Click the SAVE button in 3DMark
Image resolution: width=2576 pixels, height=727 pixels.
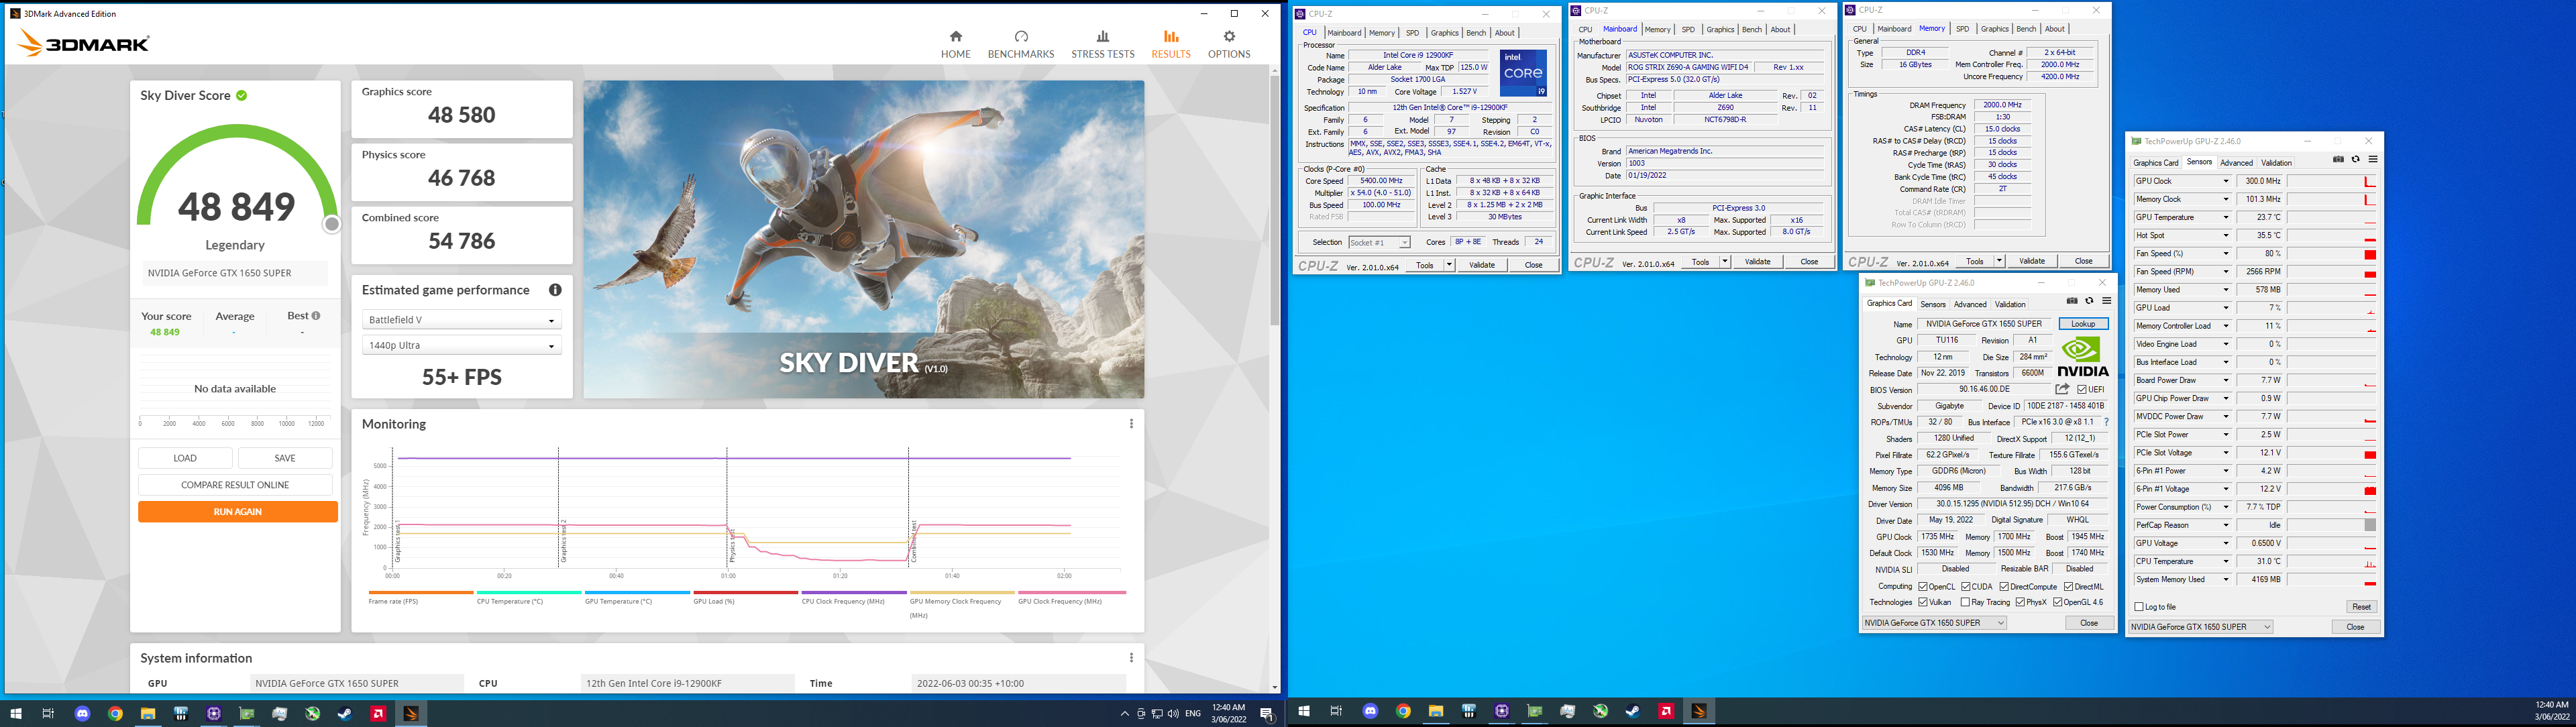pos(285,458)
